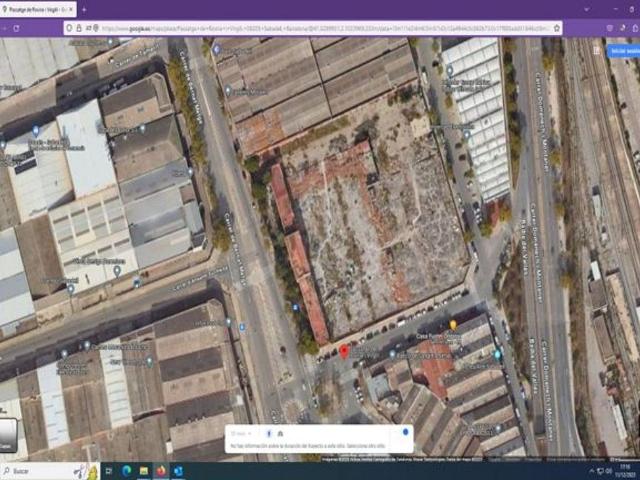Click the red location pin on the map
640x480 pixels.
pyautogui.click(x=344, y=351)
